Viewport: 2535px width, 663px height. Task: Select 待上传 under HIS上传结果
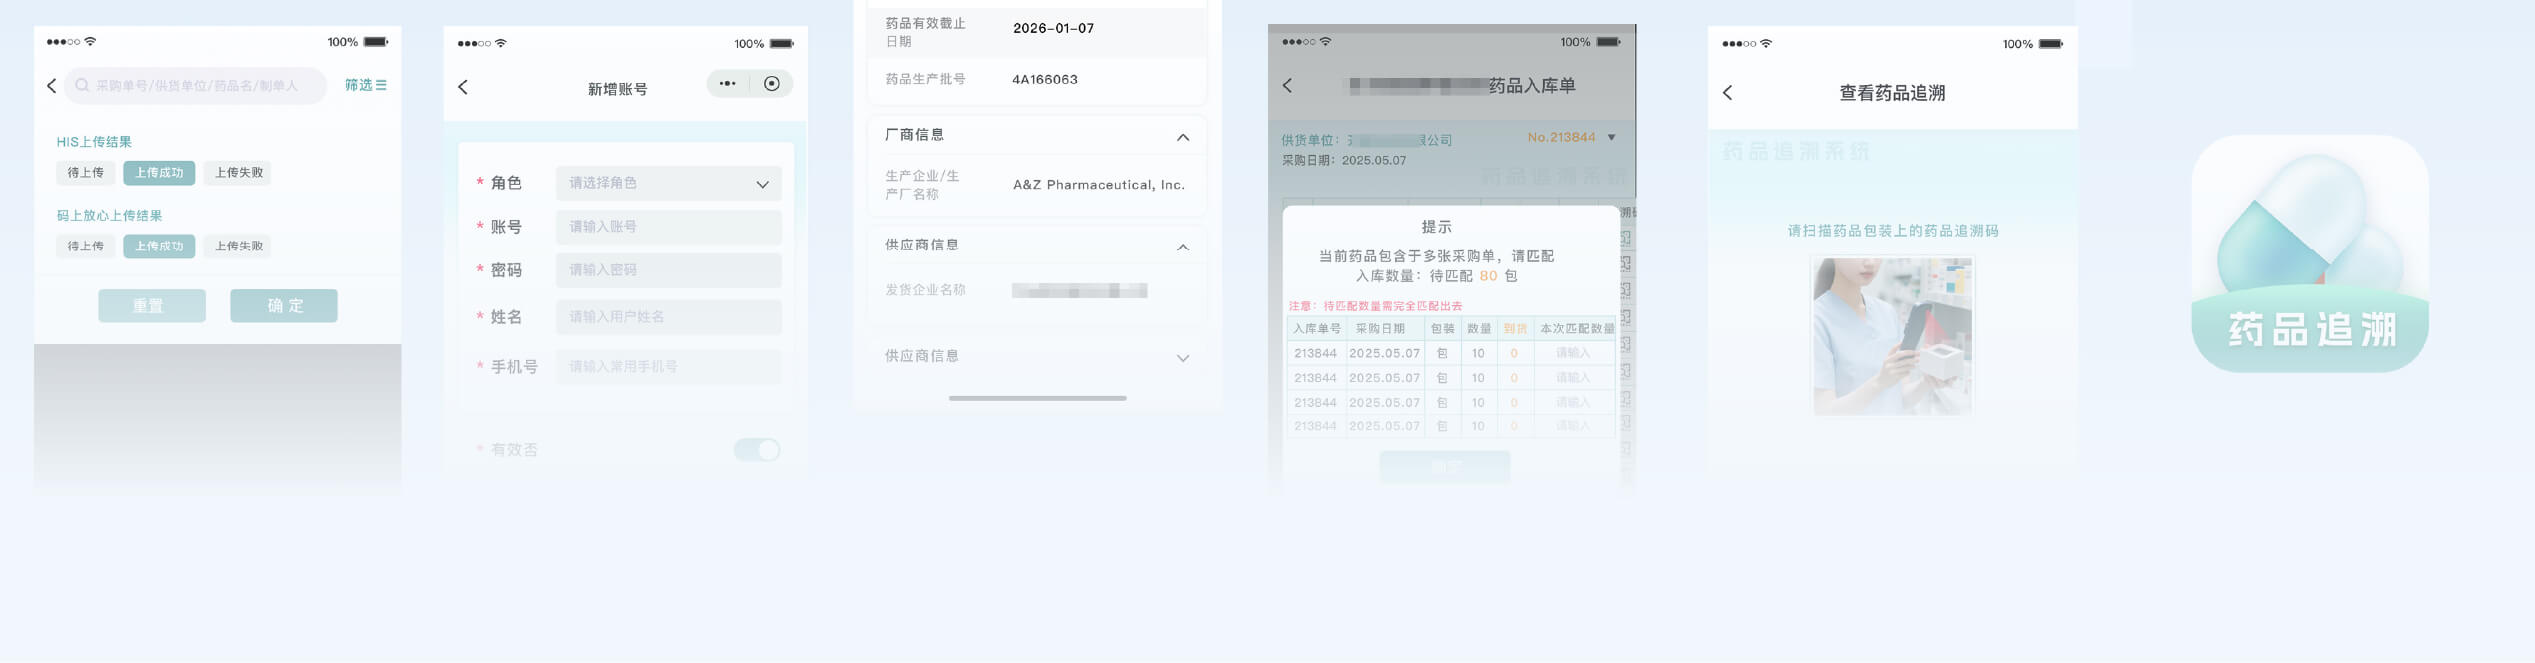pyautogui.click(x=85, y=173)
